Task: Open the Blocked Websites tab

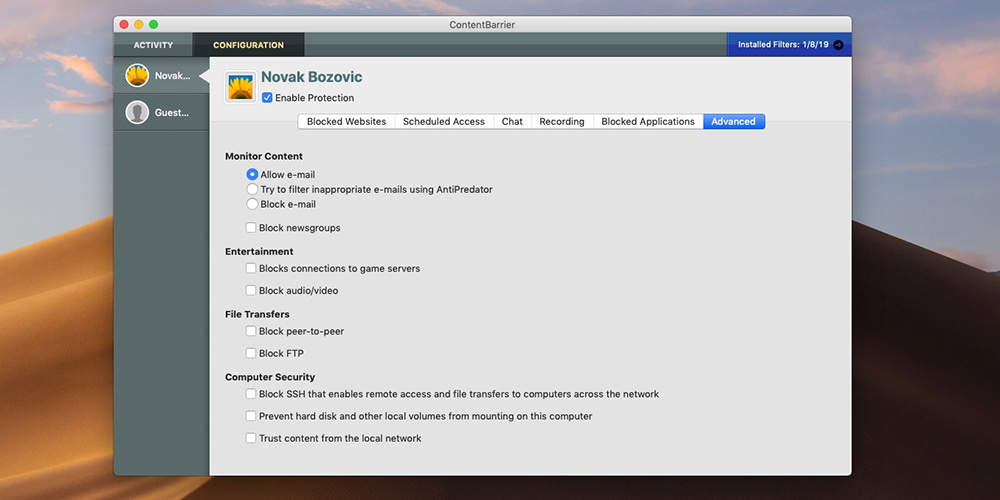Action: pos(346,121)
